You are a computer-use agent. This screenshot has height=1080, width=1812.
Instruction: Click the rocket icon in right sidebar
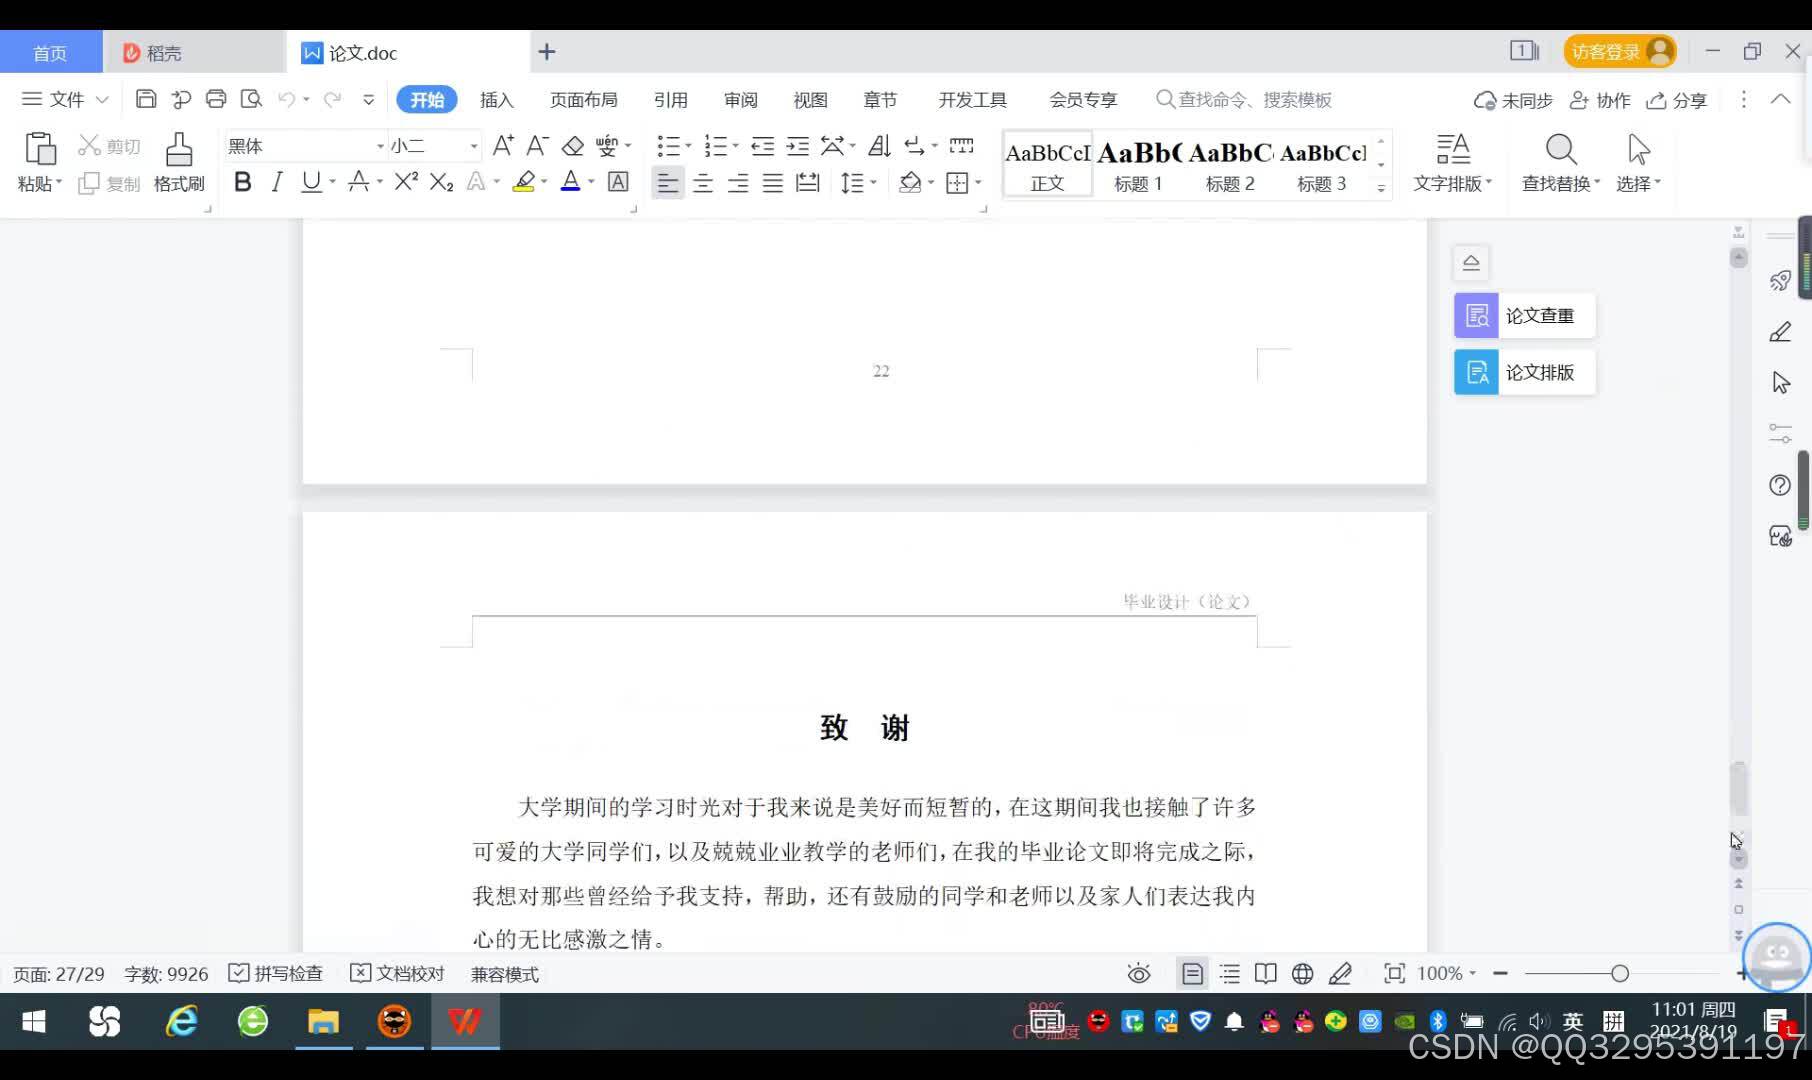(x=1780, y=281)
